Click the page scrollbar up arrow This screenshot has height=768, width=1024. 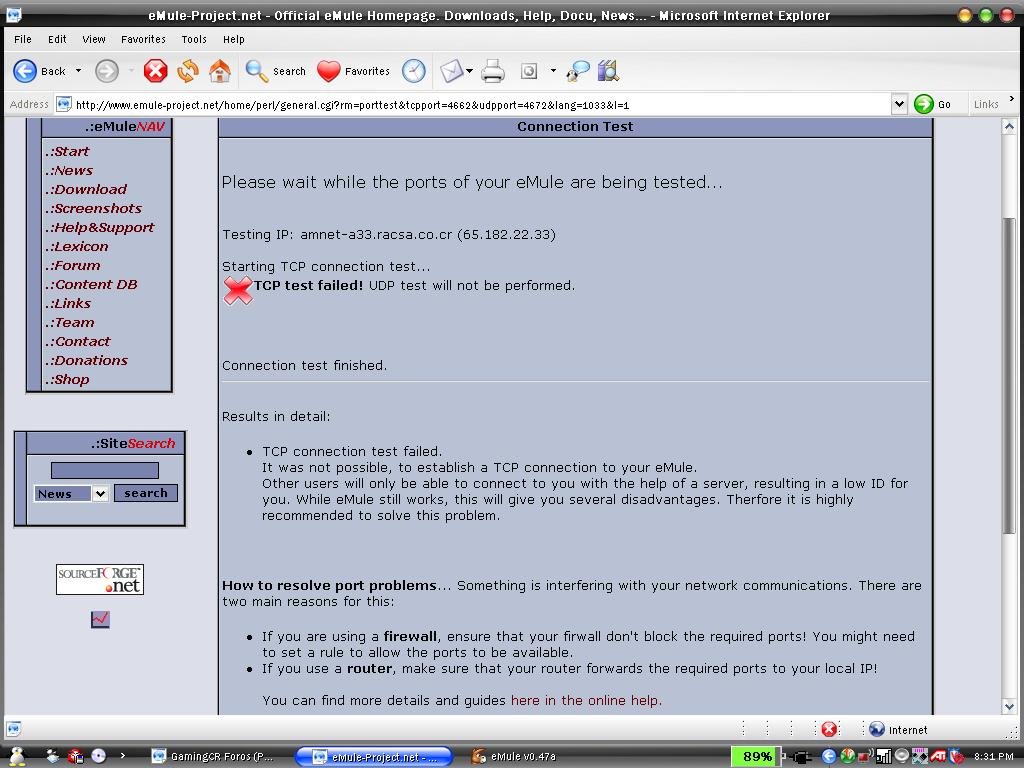pos(1009,126)
